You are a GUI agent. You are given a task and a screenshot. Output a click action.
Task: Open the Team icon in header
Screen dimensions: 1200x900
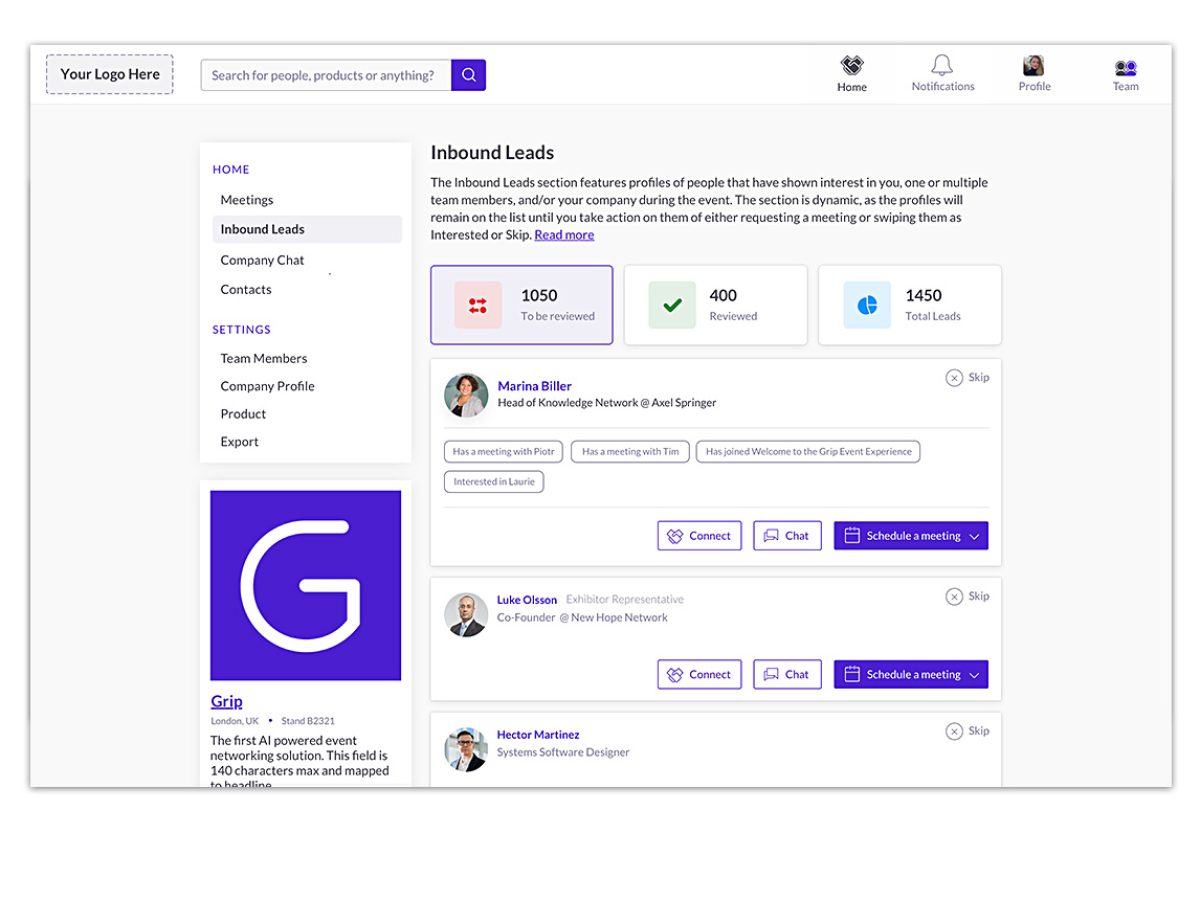1125,68
